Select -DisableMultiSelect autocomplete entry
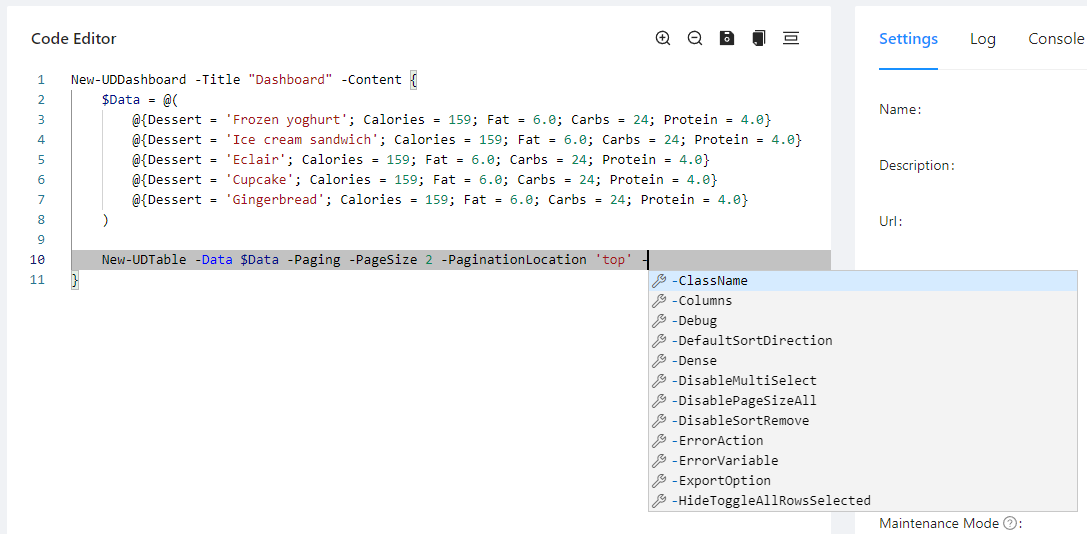 click(x=744, y=381)
